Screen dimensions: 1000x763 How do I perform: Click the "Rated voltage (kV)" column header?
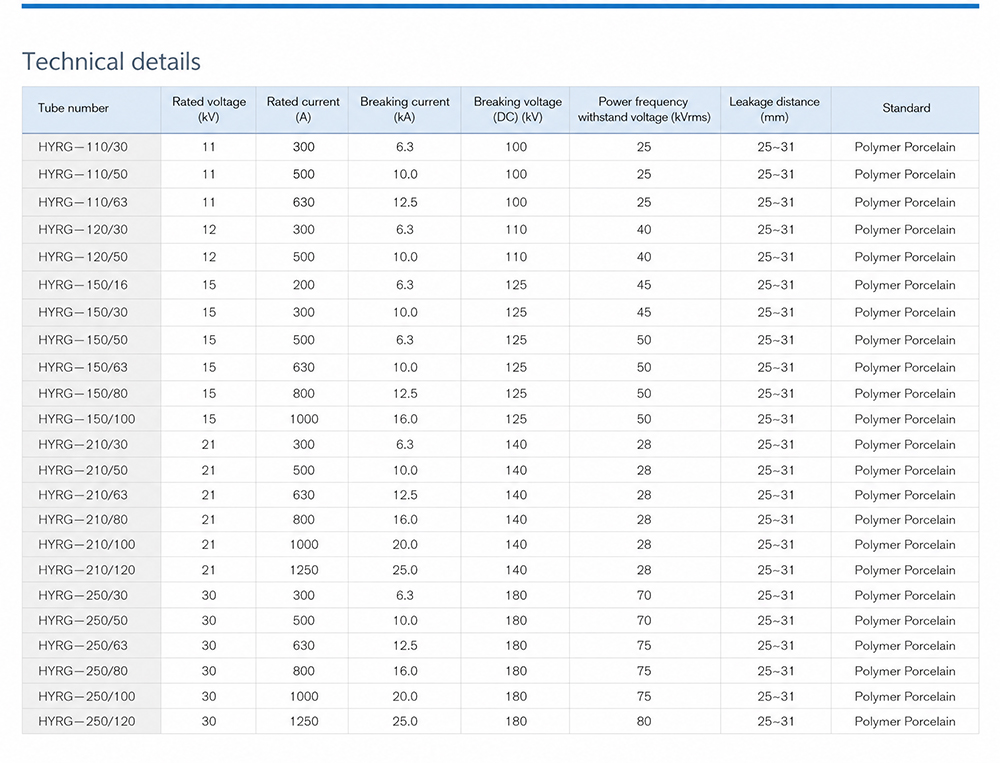tap(209, 109)
